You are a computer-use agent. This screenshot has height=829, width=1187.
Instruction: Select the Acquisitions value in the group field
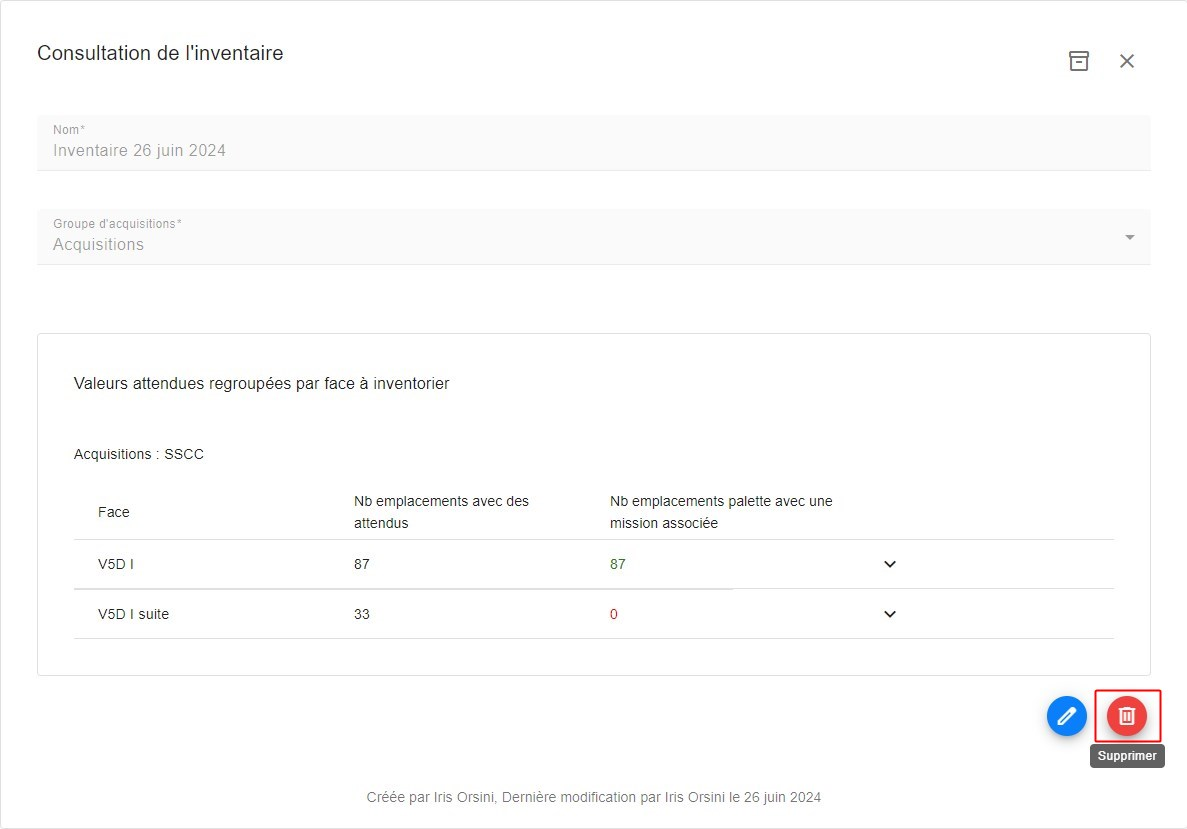click(x=98, y=245)
